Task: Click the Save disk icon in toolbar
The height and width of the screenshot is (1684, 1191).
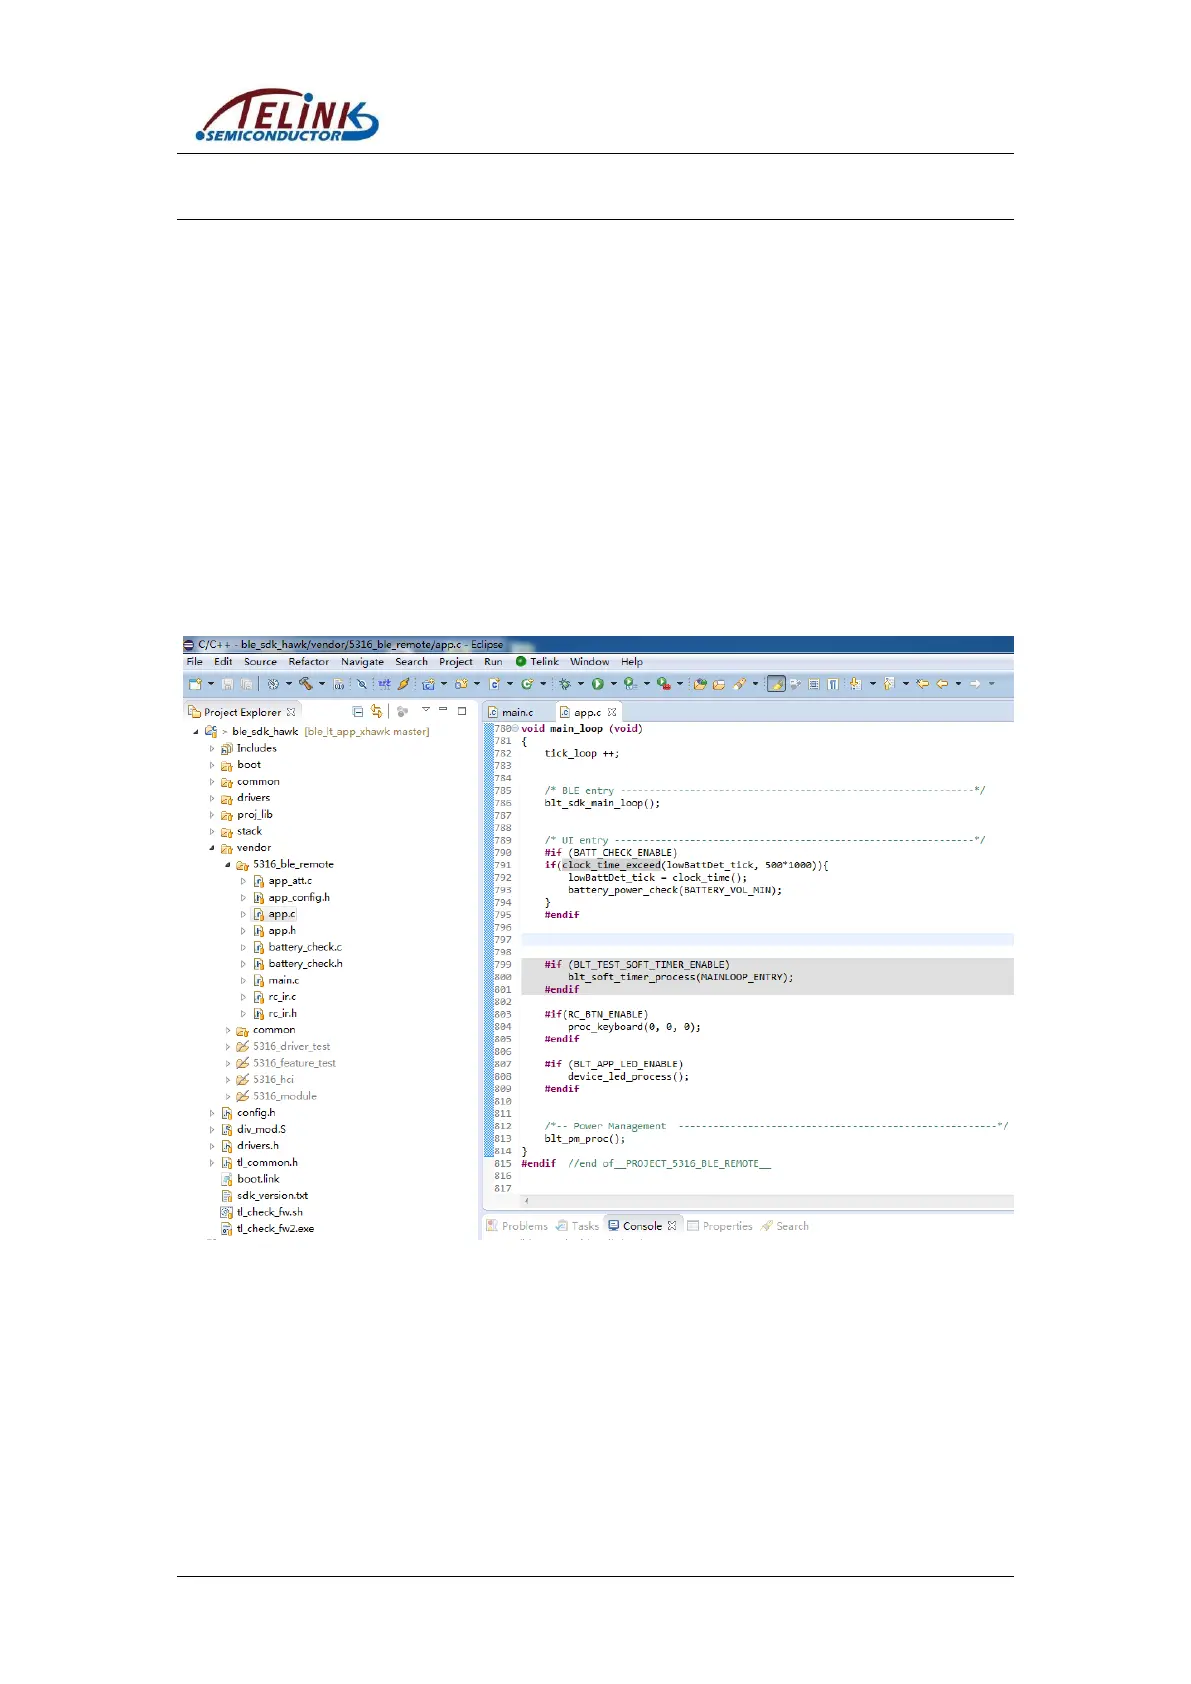Action: [227, 684]
